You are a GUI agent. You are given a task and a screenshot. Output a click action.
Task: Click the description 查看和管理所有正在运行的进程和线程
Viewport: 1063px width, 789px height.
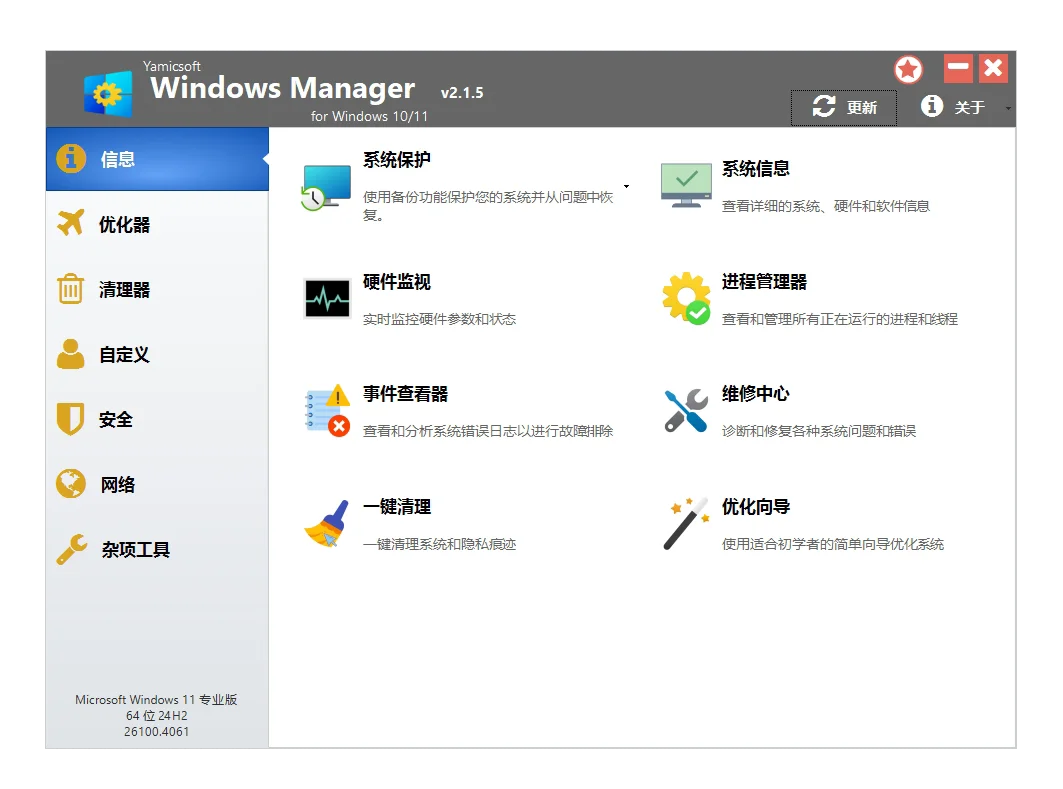click(839, 319)
